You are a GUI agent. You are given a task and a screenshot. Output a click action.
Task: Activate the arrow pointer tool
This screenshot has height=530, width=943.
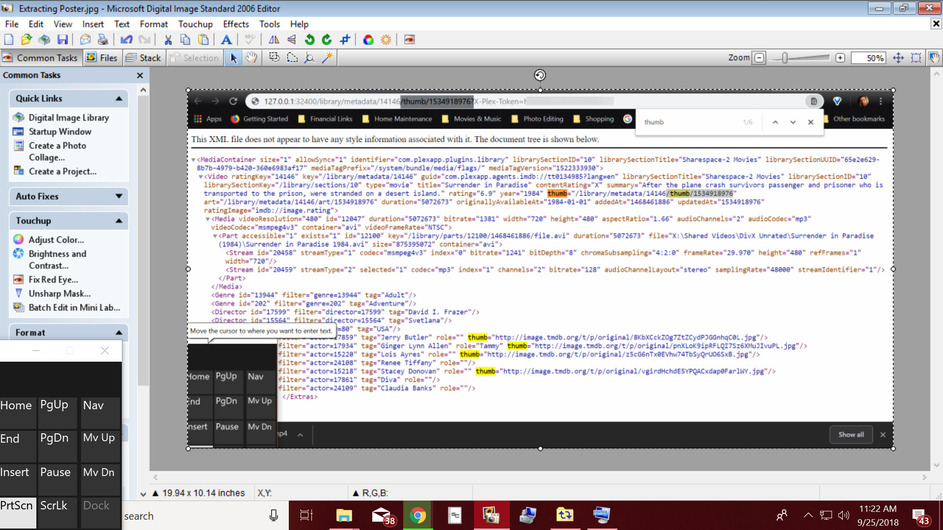(x=234, y=58)
